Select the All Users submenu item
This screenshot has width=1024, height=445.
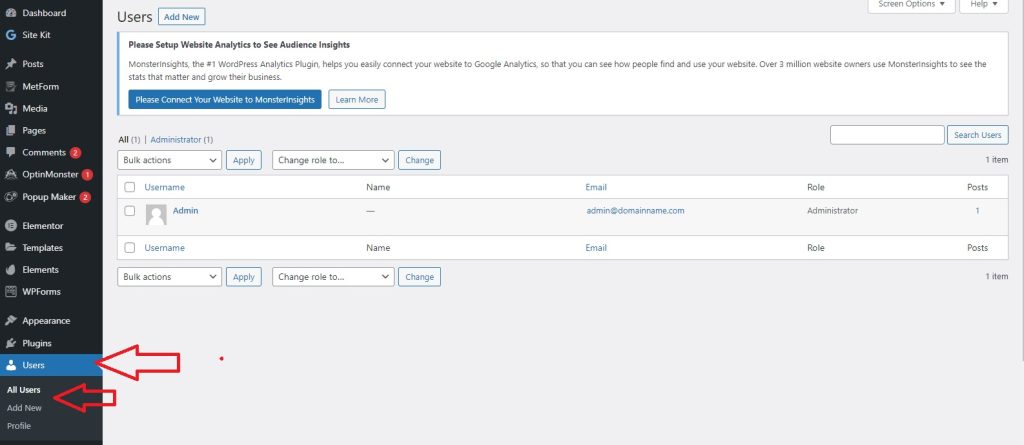pyautogui.click(x=24, y=390)
